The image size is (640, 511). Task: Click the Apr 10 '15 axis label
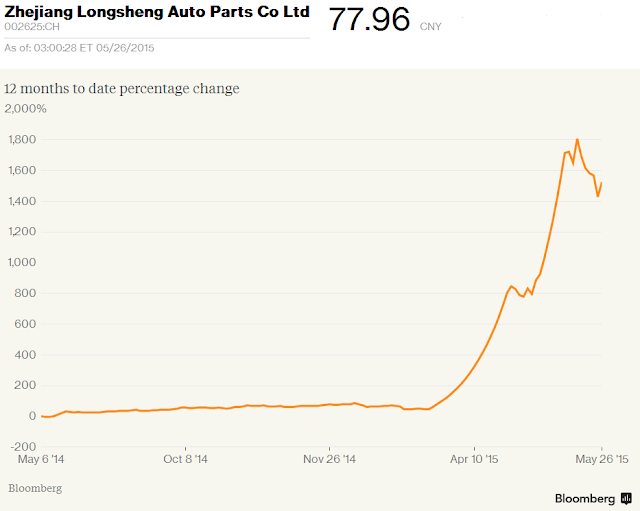pos(474,459)
